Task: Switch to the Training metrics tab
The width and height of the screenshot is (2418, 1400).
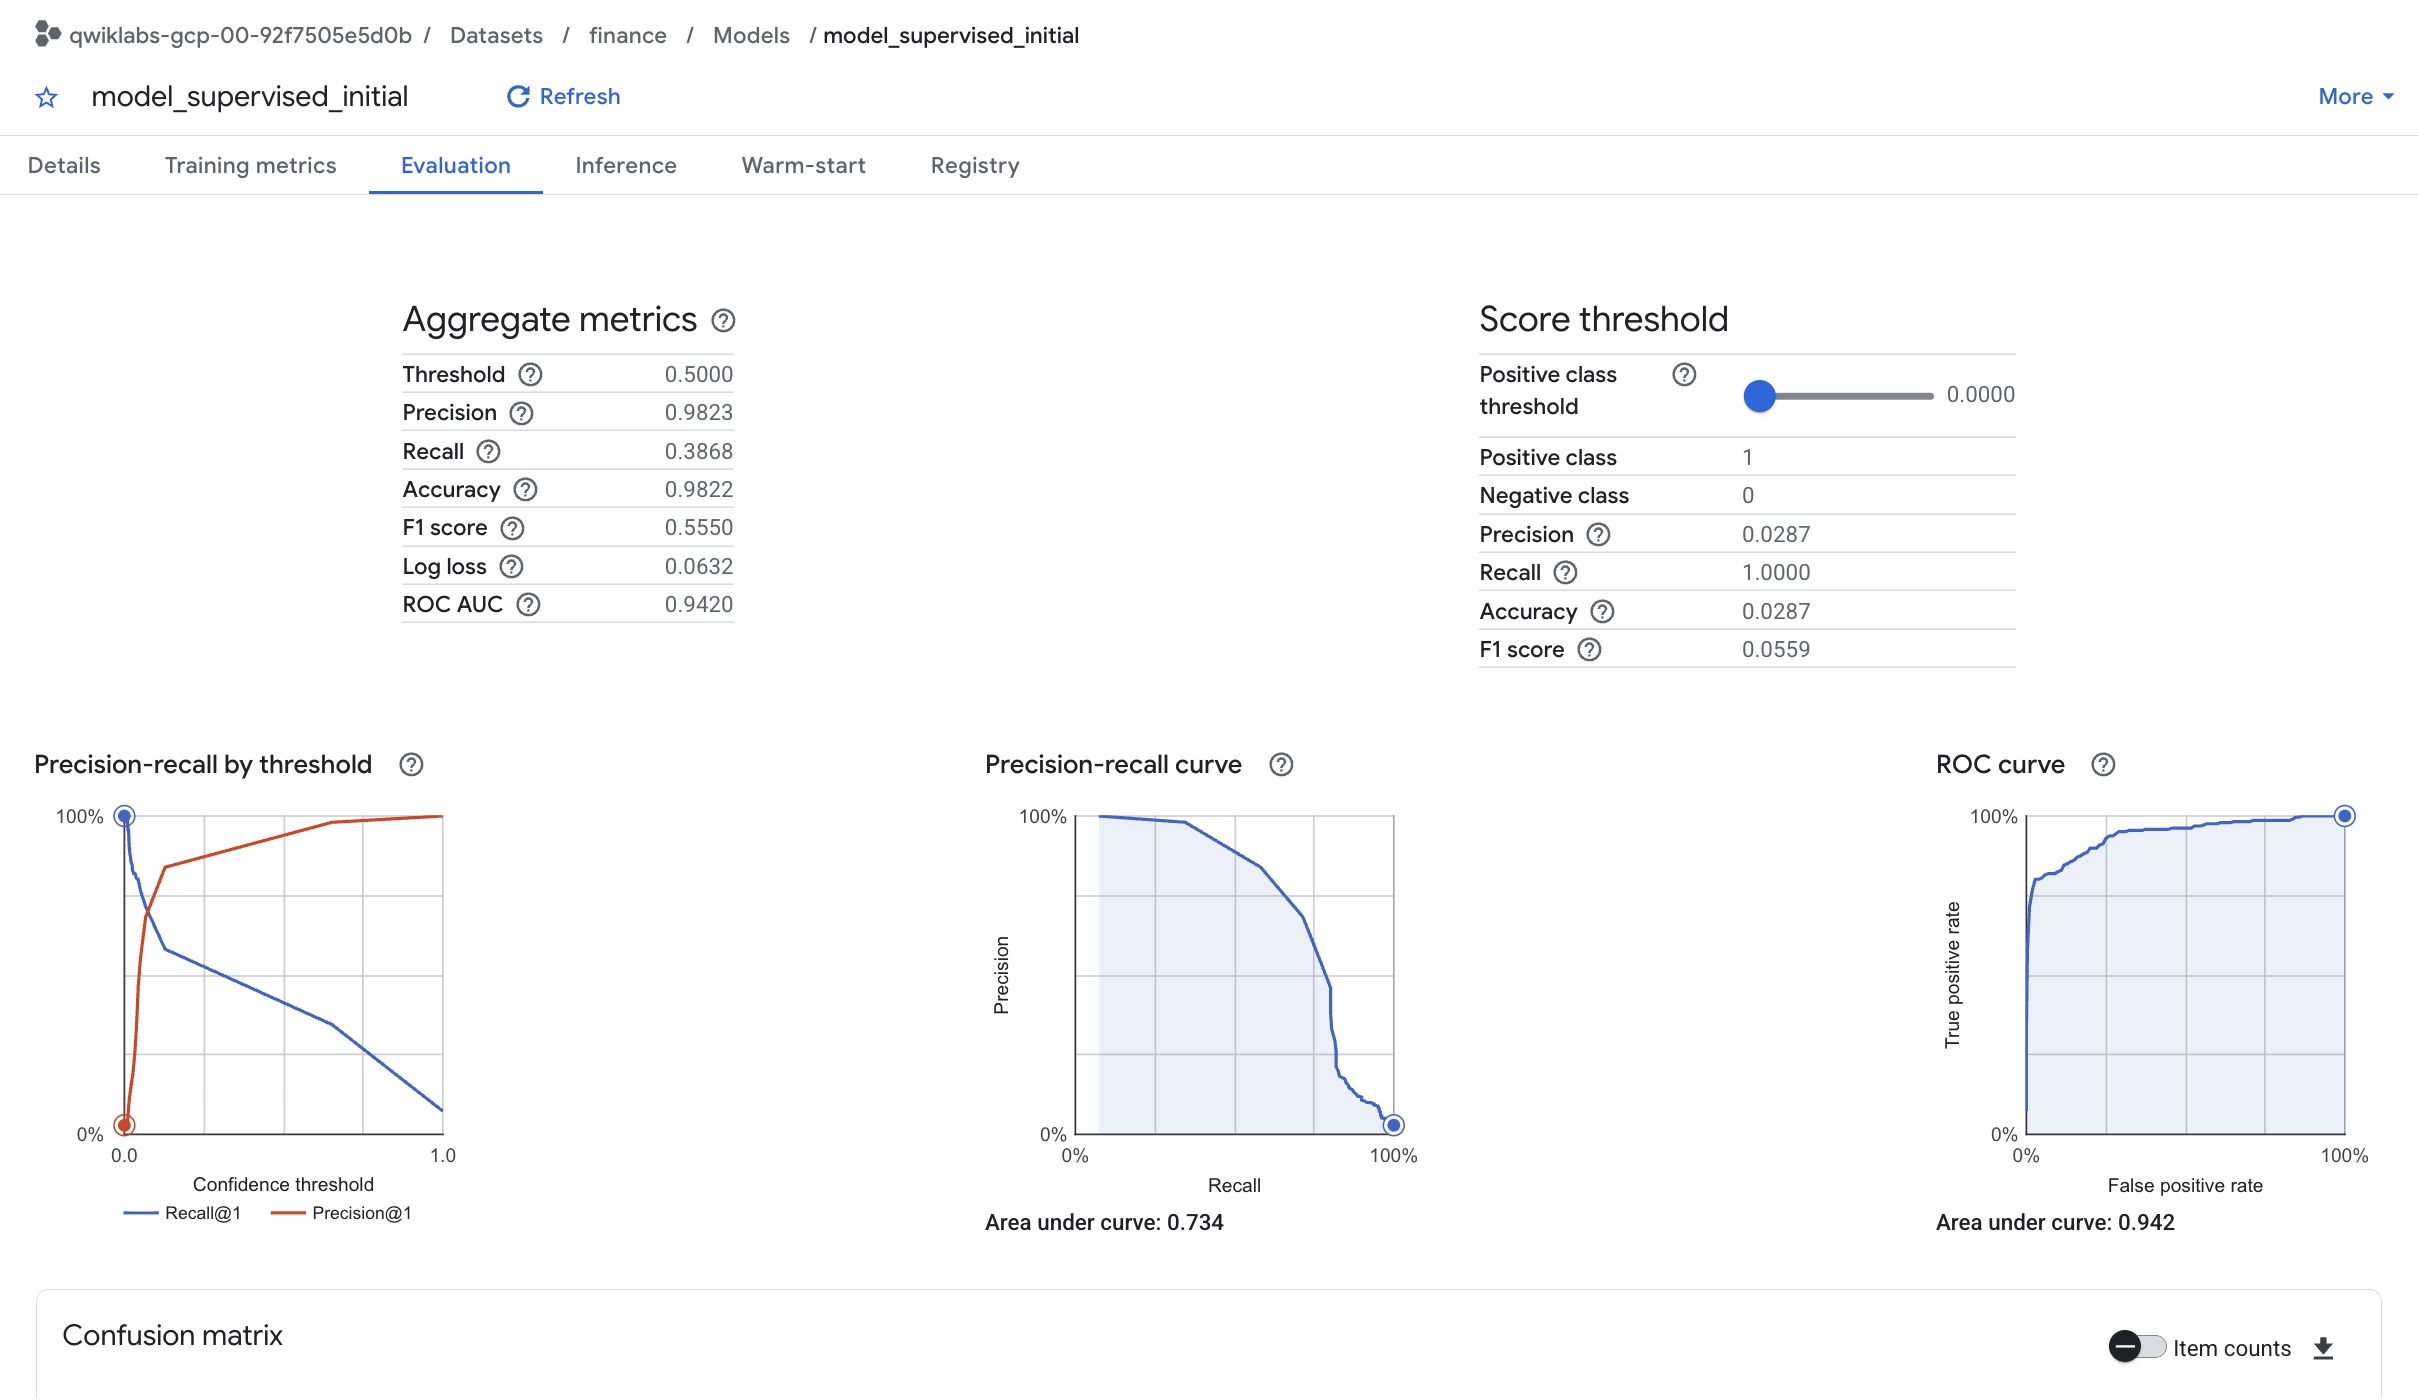Action: coord(250,165)
